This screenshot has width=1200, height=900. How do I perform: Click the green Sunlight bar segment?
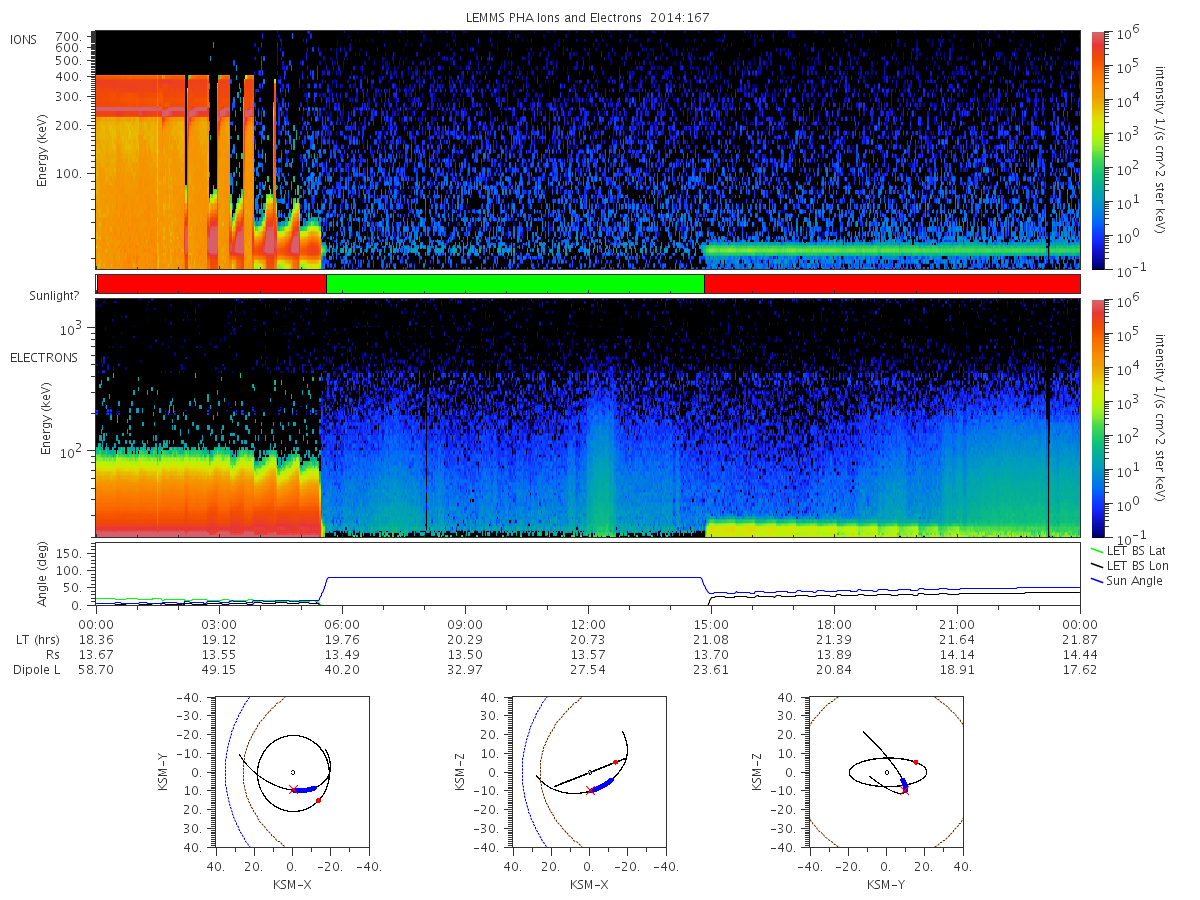[515, 284]
